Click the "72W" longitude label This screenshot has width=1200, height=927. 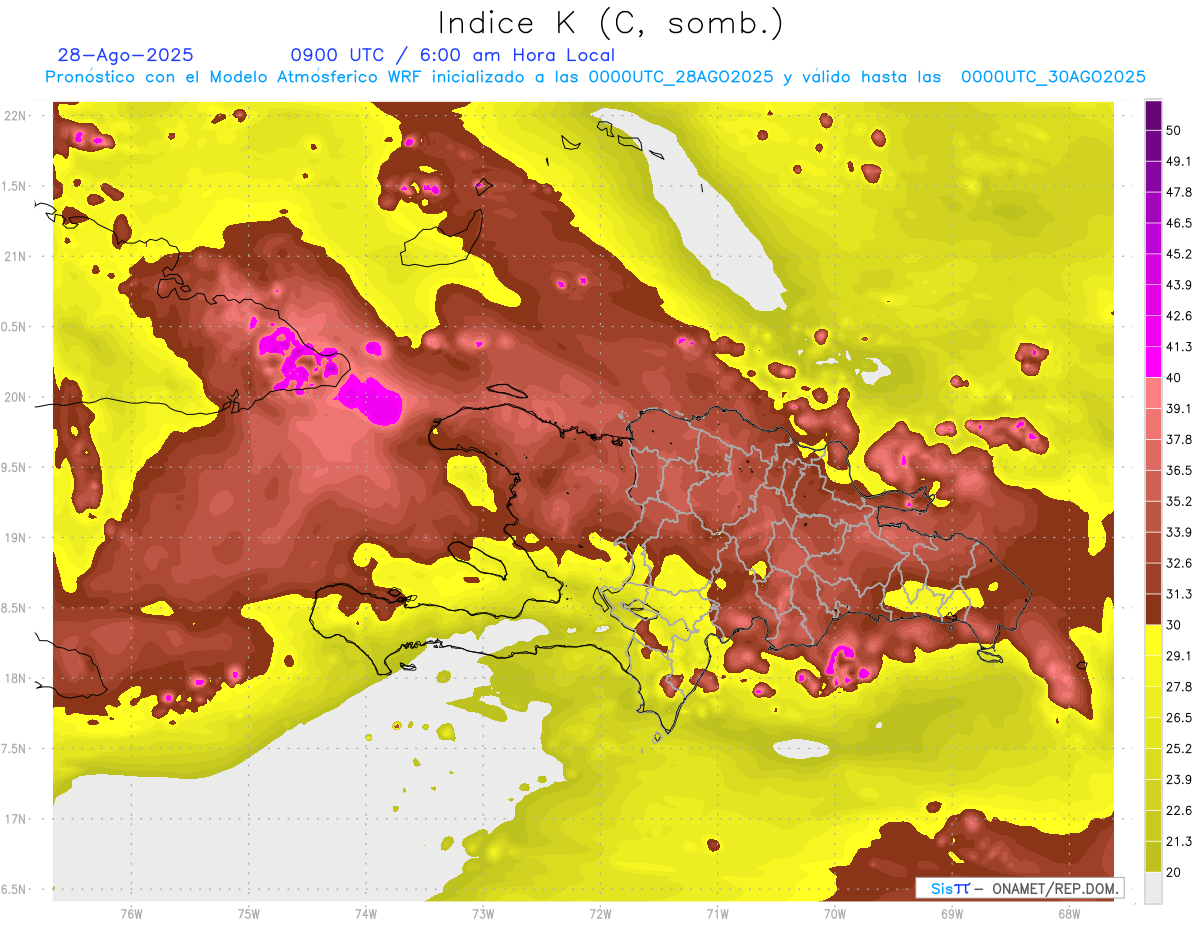pyautogui.click(x=600, y=914)
